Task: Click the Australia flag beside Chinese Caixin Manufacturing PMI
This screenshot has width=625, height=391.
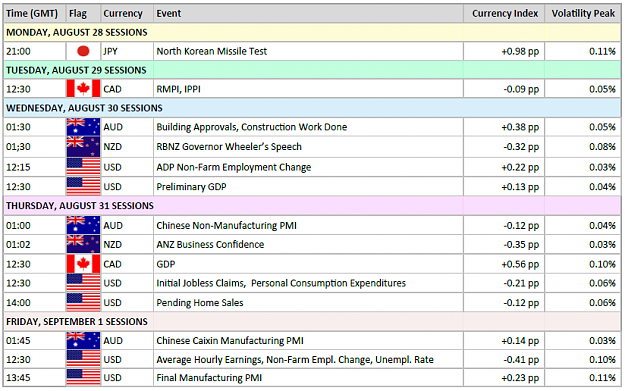Action: [83, 340]
